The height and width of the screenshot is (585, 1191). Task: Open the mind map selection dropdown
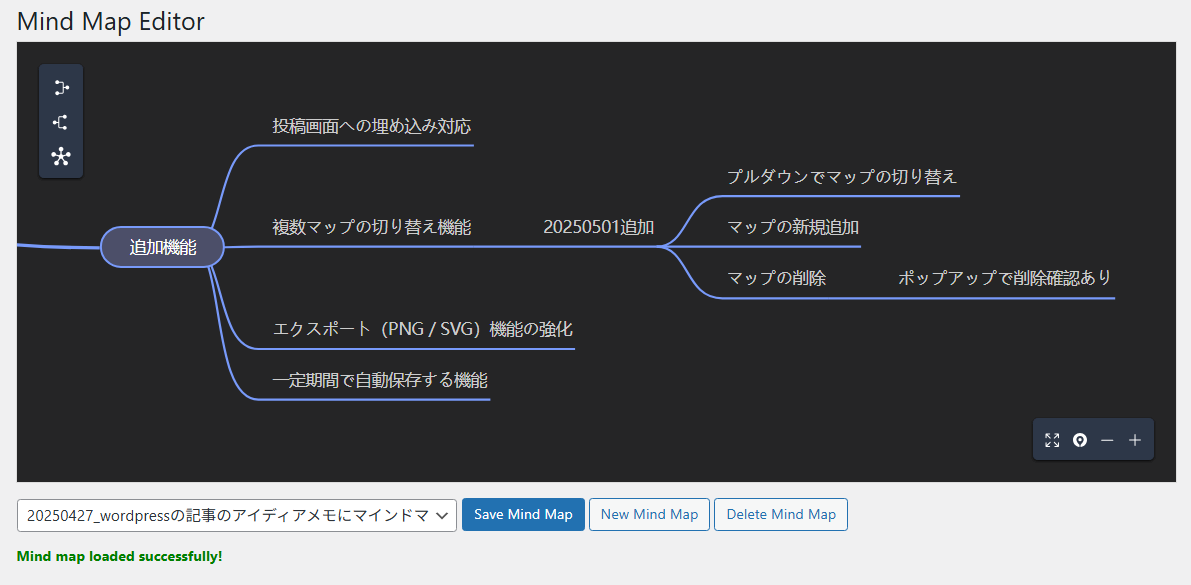click(x=237, y=515)
